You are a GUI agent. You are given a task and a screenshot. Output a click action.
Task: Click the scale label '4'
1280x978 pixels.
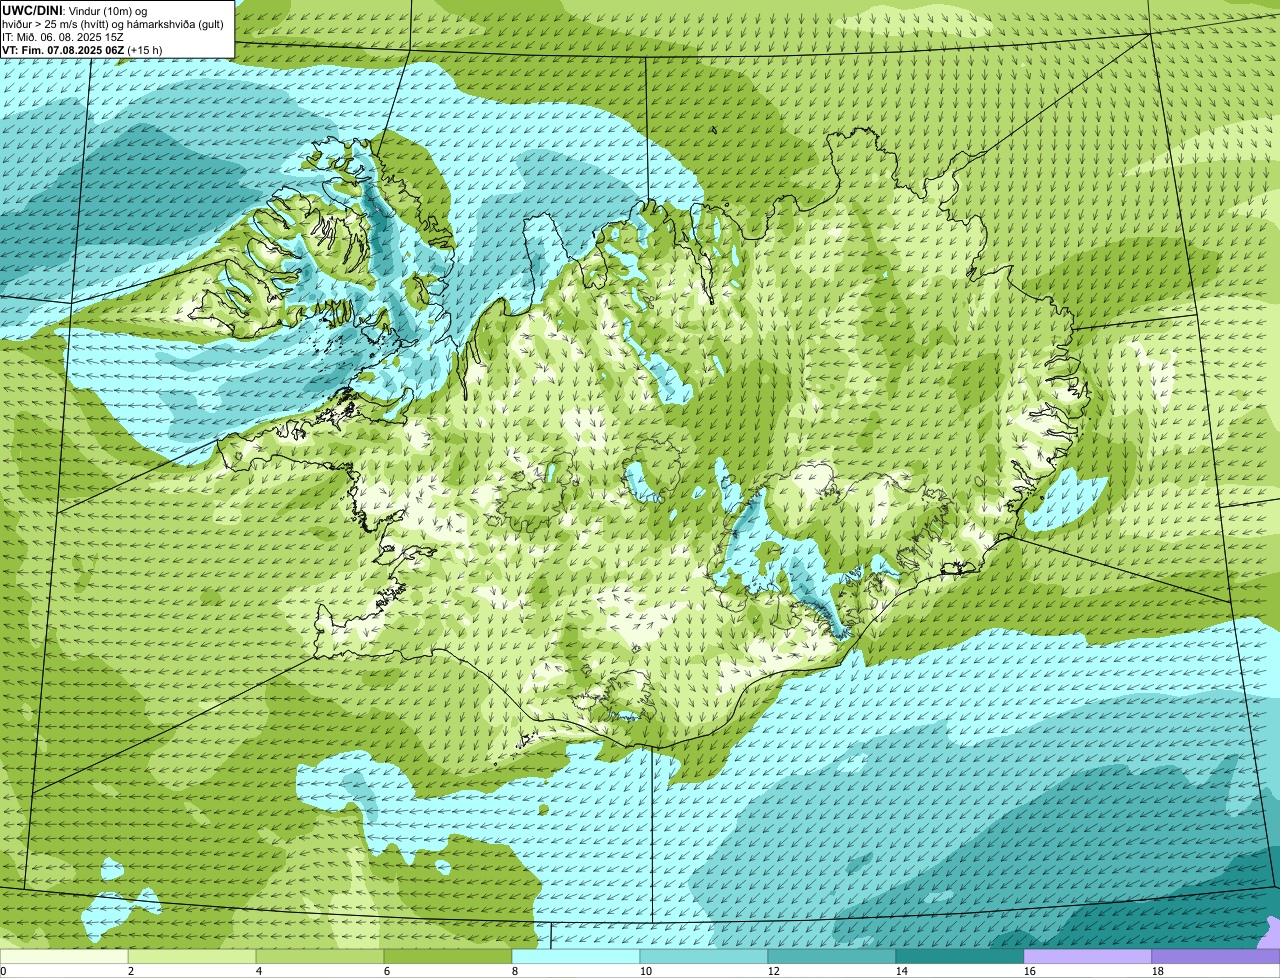(x=259, y=971)
